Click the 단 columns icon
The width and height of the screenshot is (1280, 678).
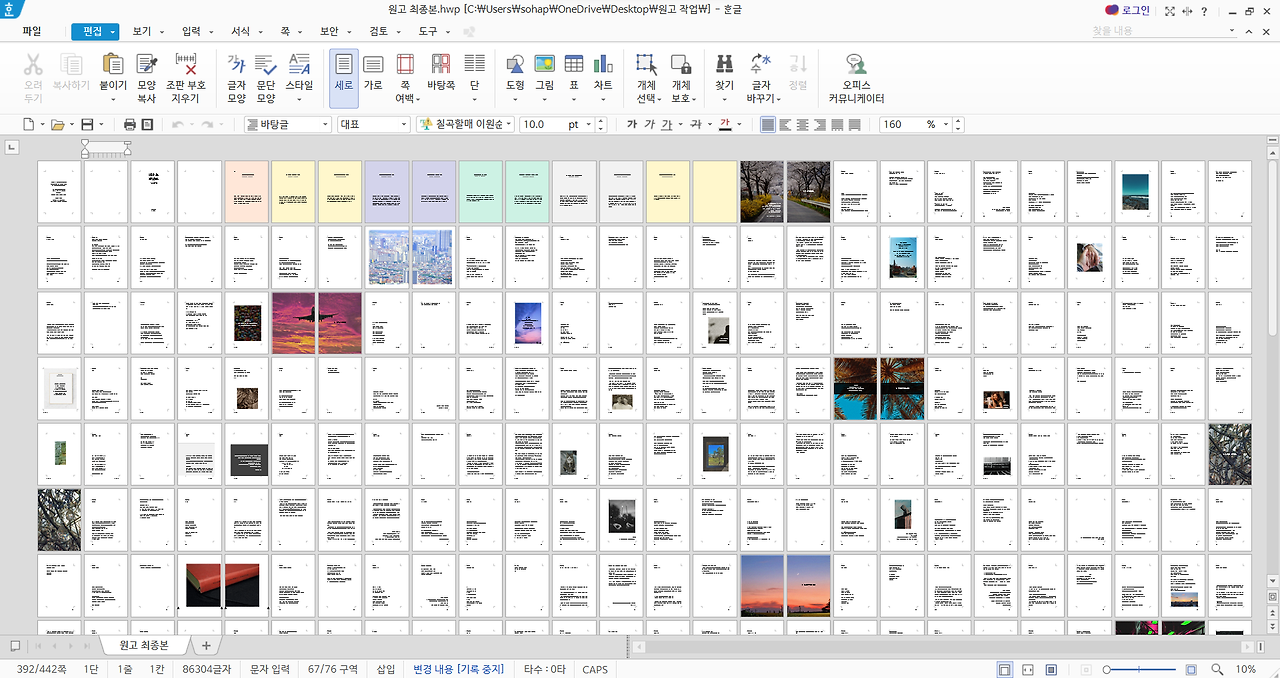coord(475,65)
